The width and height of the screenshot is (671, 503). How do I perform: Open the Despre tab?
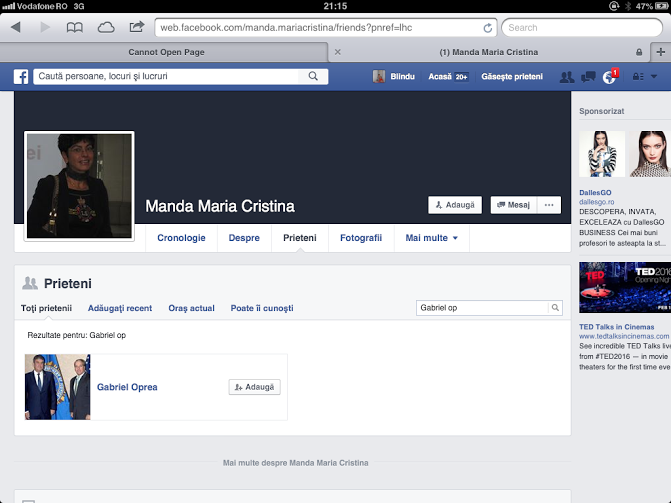244,238
